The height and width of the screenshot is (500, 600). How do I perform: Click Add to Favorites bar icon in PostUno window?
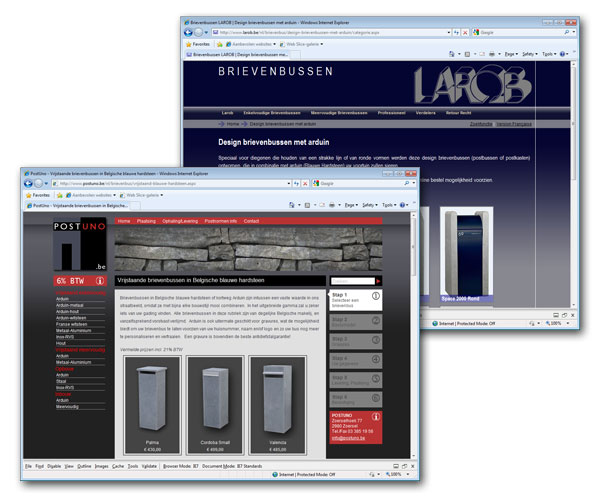[60, 195]
